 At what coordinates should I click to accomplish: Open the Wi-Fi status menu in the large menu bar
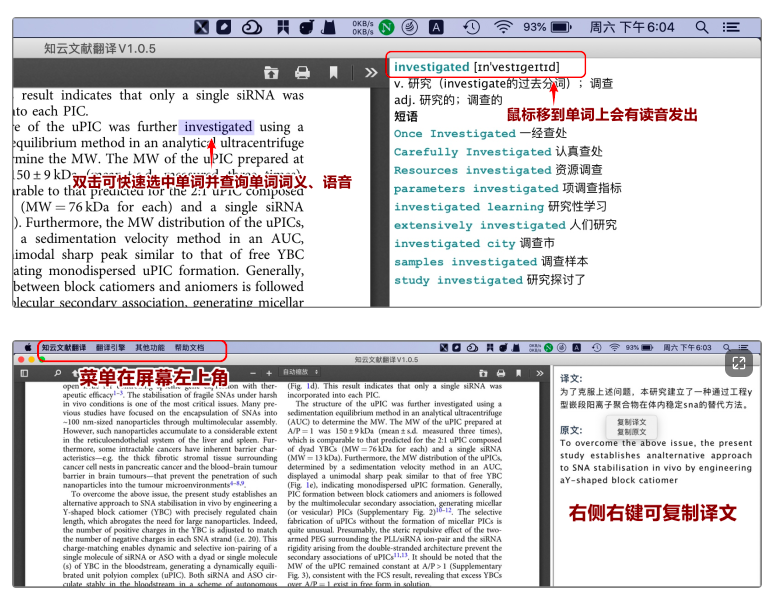(503, 27)
